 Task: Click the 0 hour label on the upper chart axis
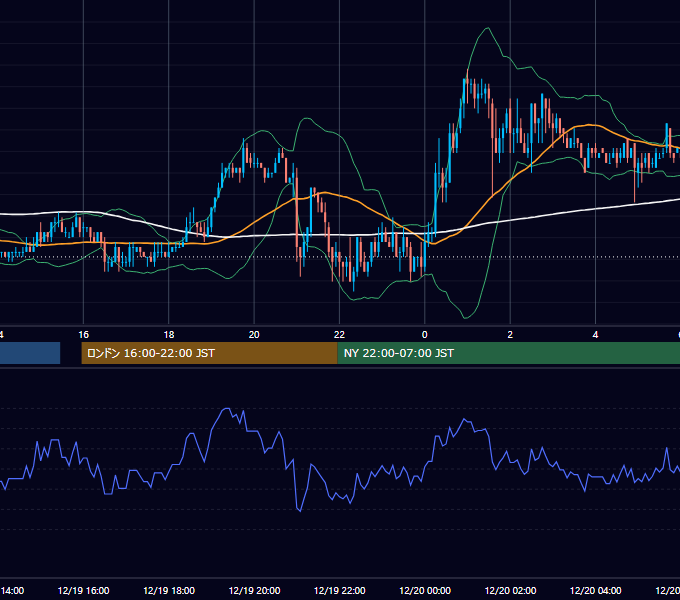[425, 335]
